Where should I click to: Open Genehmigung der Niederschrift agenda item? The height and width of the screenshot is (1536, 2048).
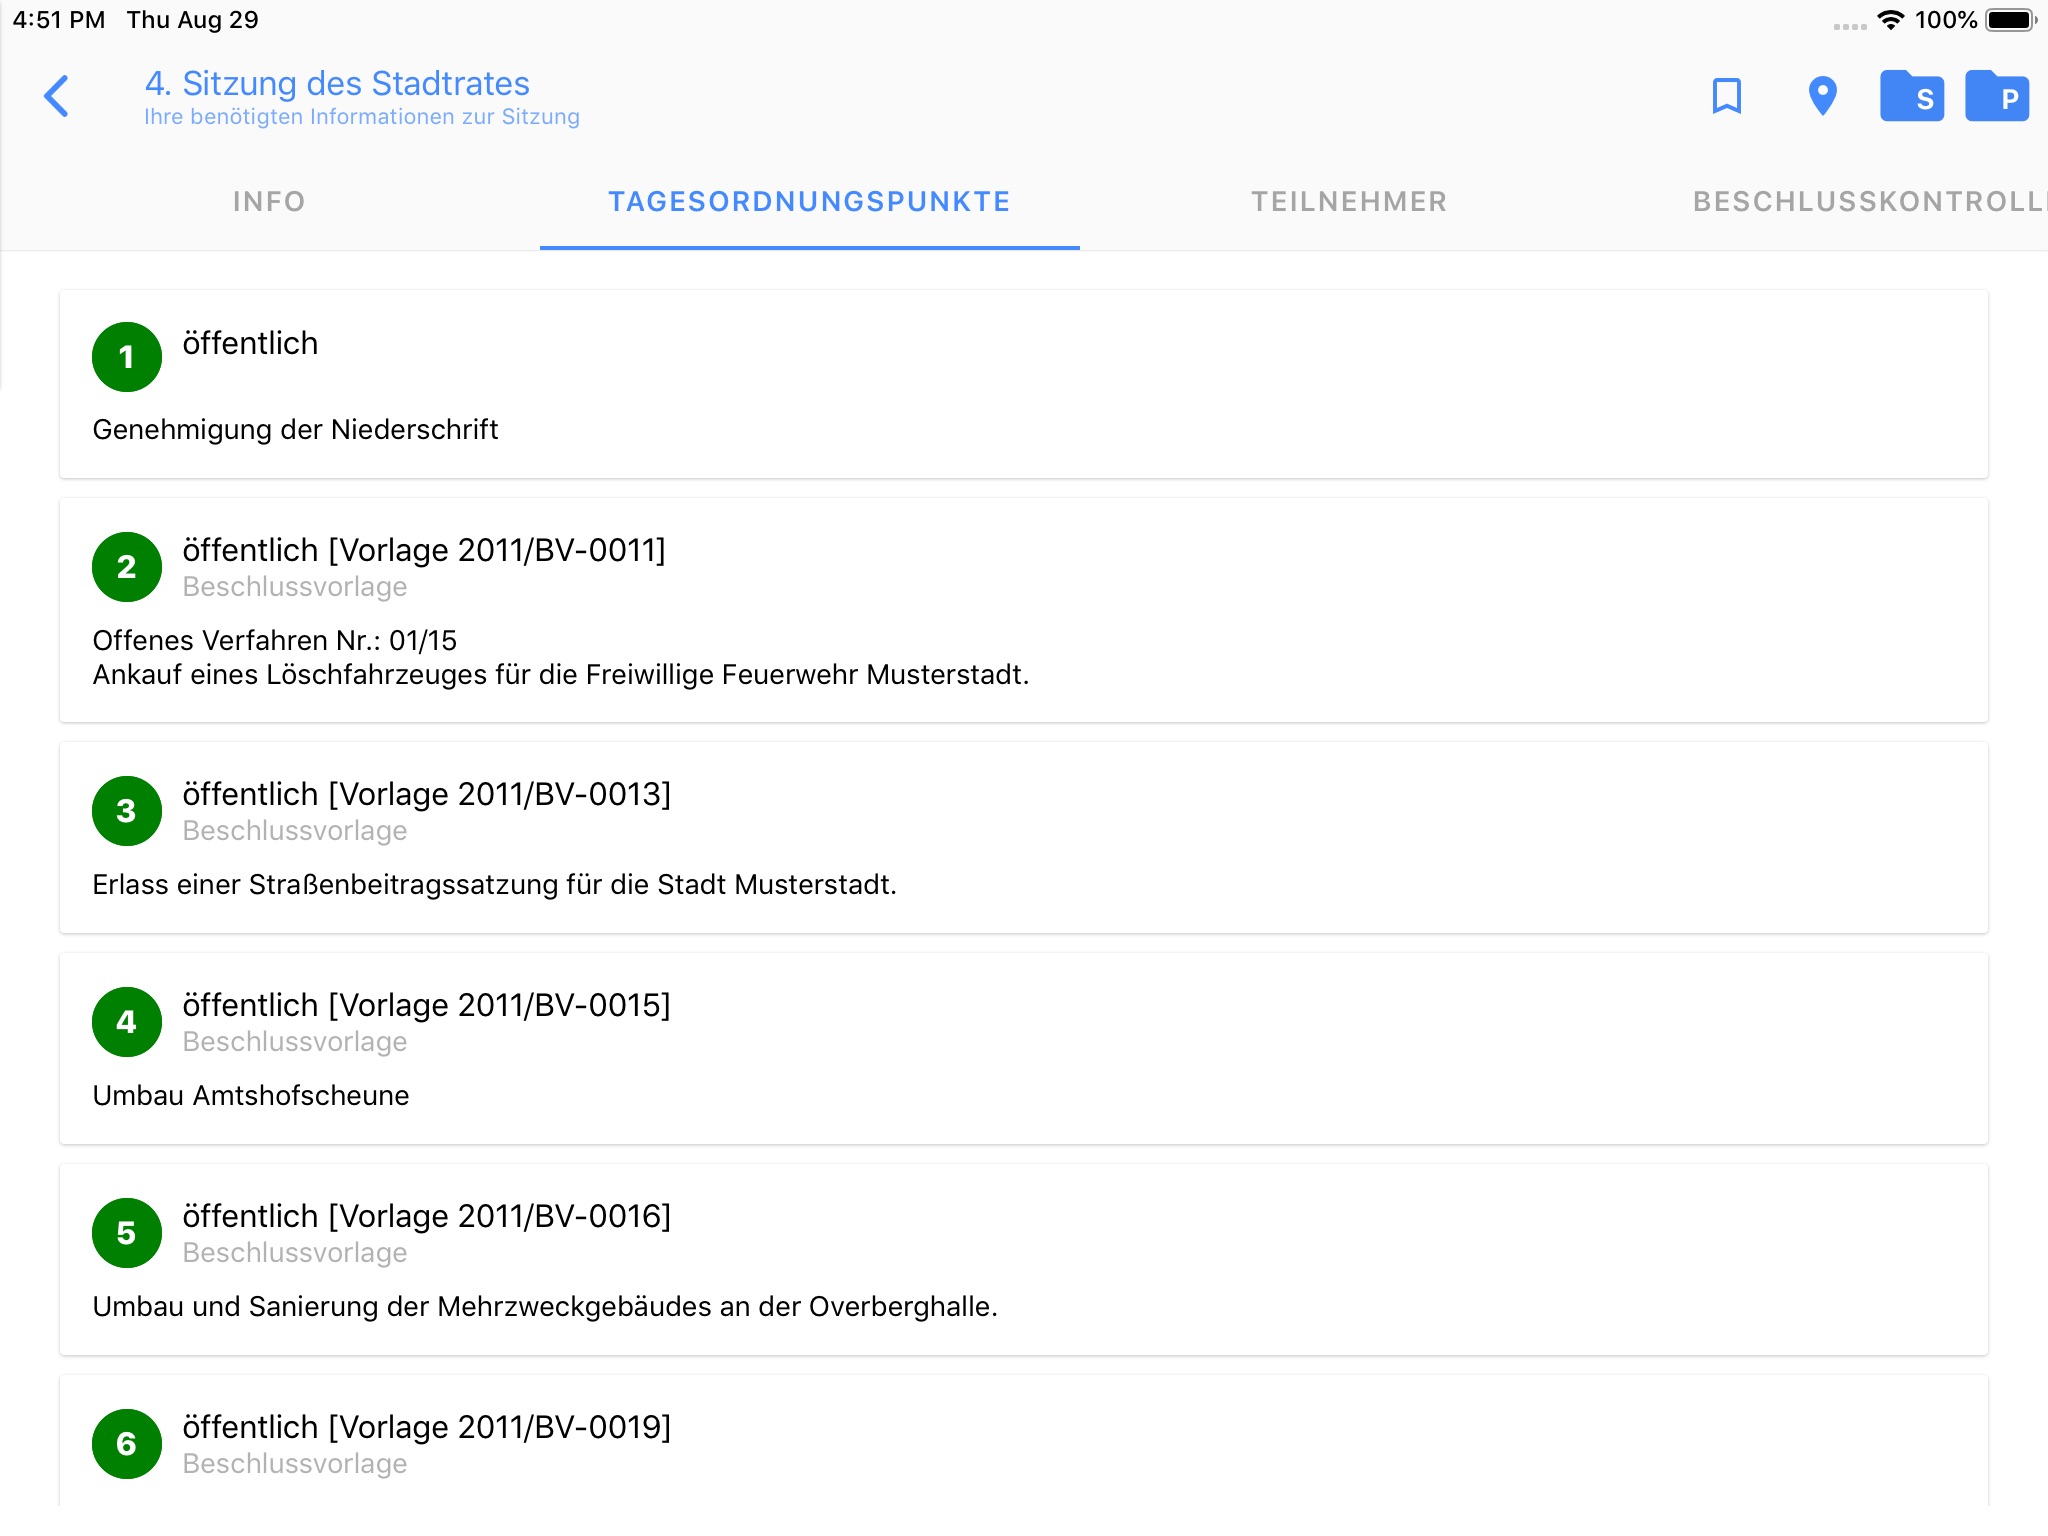click(295, 430)
